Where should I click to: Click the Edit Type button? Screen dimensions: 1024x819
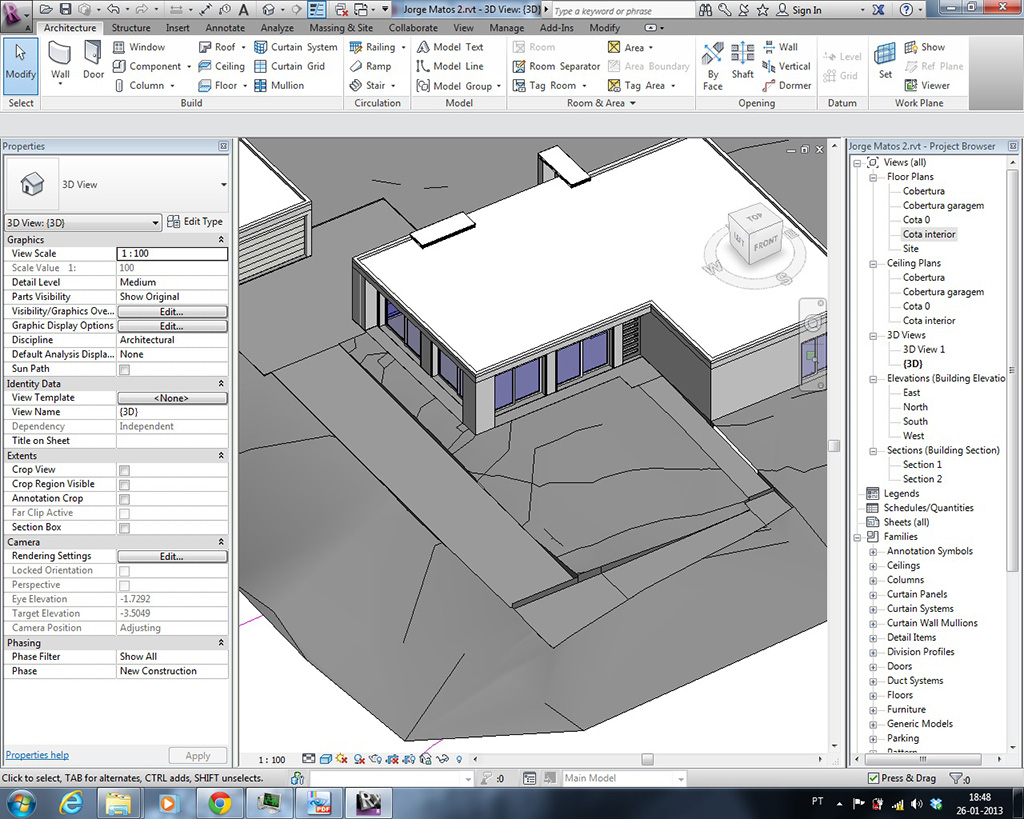point(195,222)
